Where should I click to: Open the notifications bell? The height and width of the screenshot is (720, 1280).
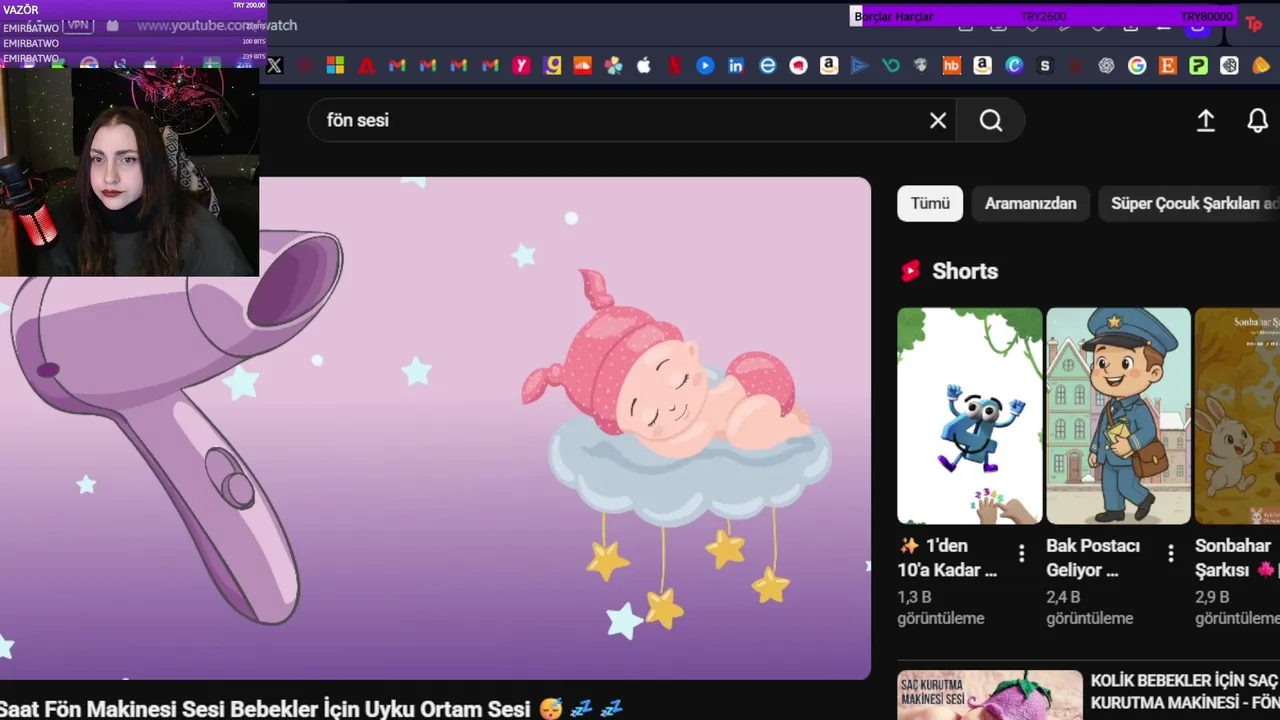point(1258,121)
